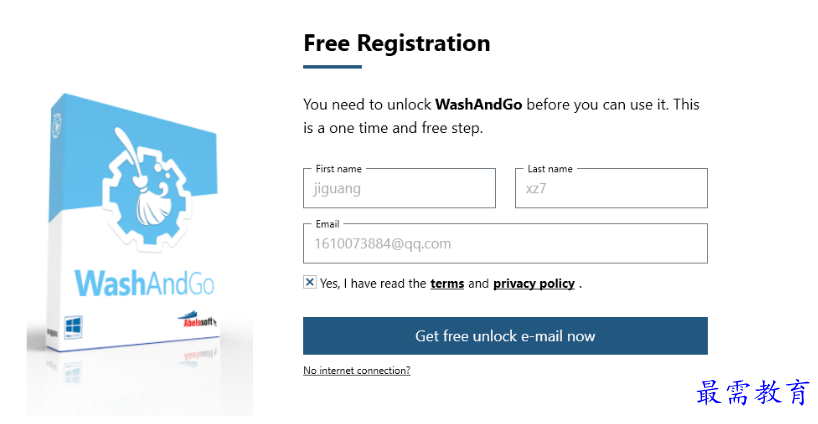The height and width of the screenshot is (424, 818).
Task: Click the No internet connection? link
Action: (x=356, y=371)
